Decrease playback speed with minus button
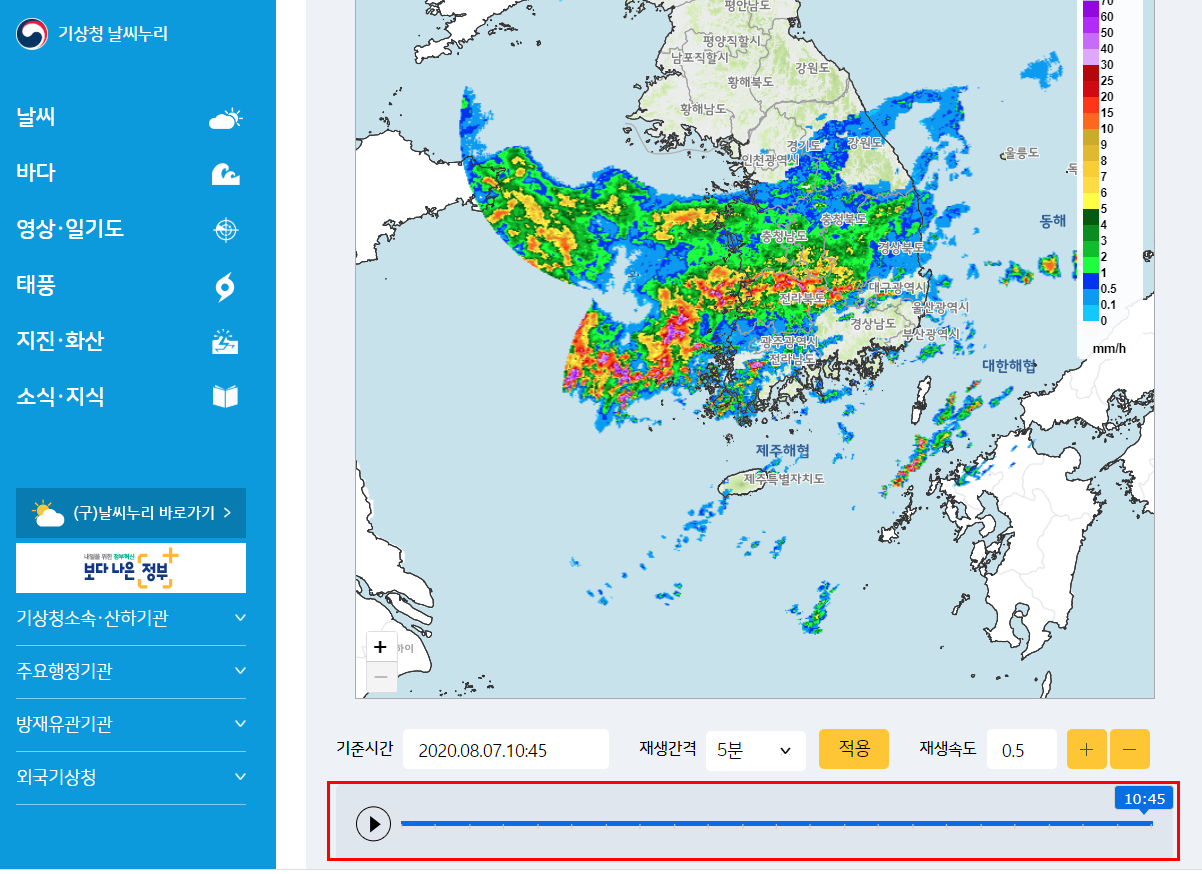The height and width of the screenshot is (874, 1202). tap(1130, 749)
